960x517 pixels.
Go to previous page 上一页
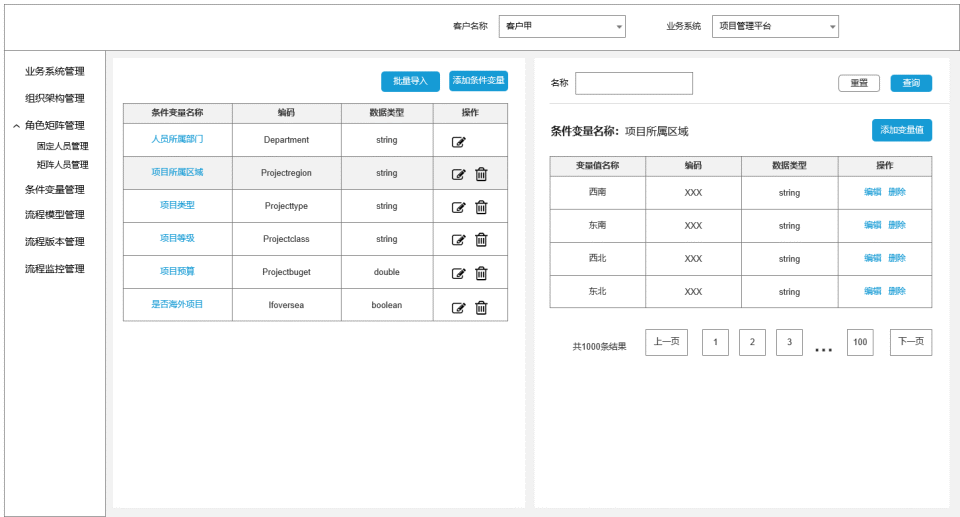tap(666, 342)
